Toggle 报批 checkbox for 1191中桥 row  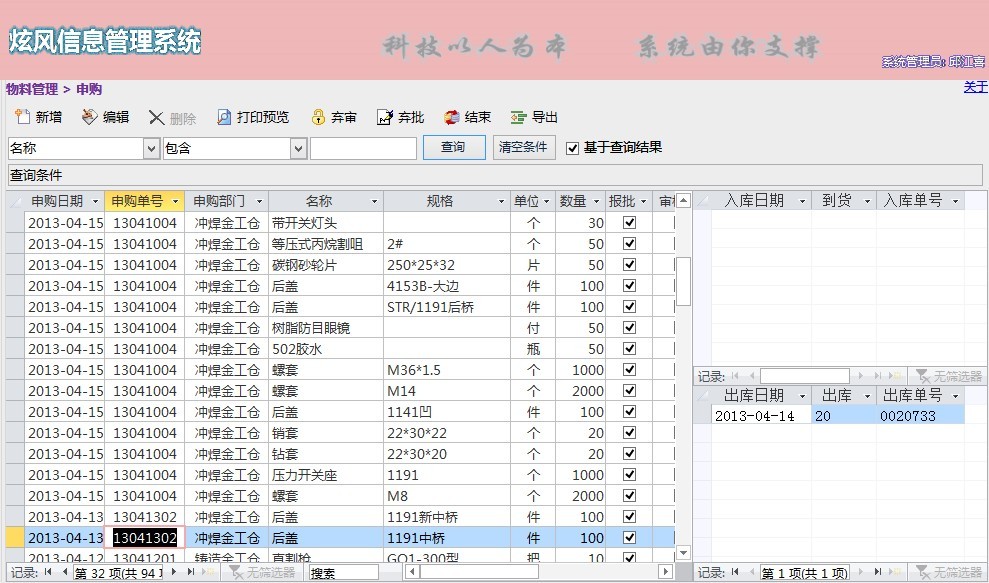(629, 538)
